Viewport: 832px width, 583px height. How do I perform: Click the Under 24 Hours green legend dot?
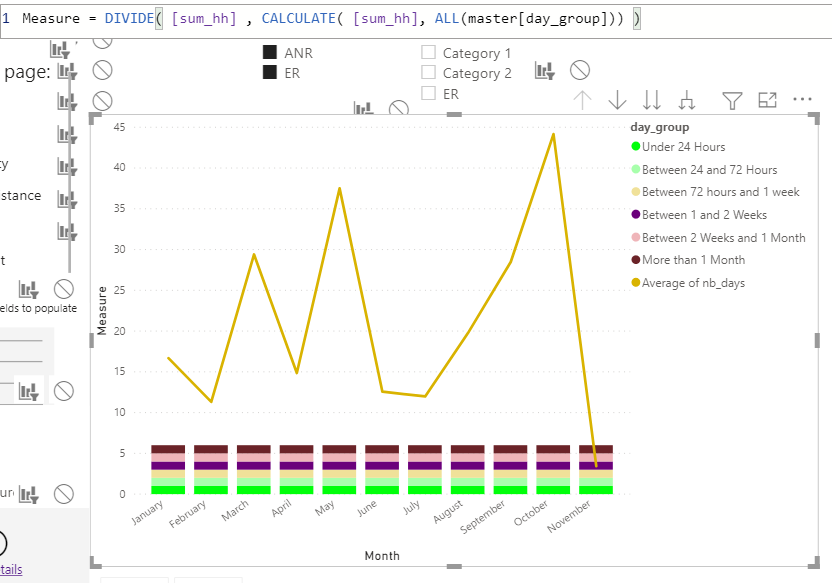coord(636,146)
